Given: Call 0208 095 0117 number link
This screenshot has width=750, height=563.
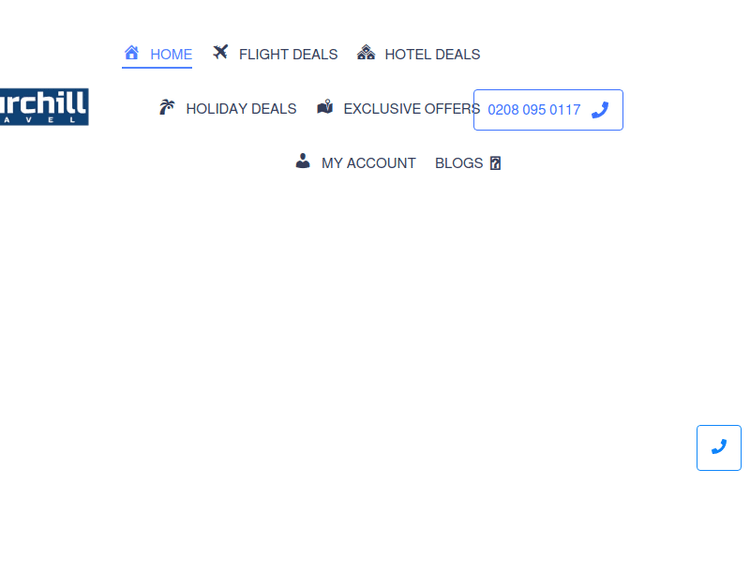Looking at the screenshot, I should (x=534, y=110).
